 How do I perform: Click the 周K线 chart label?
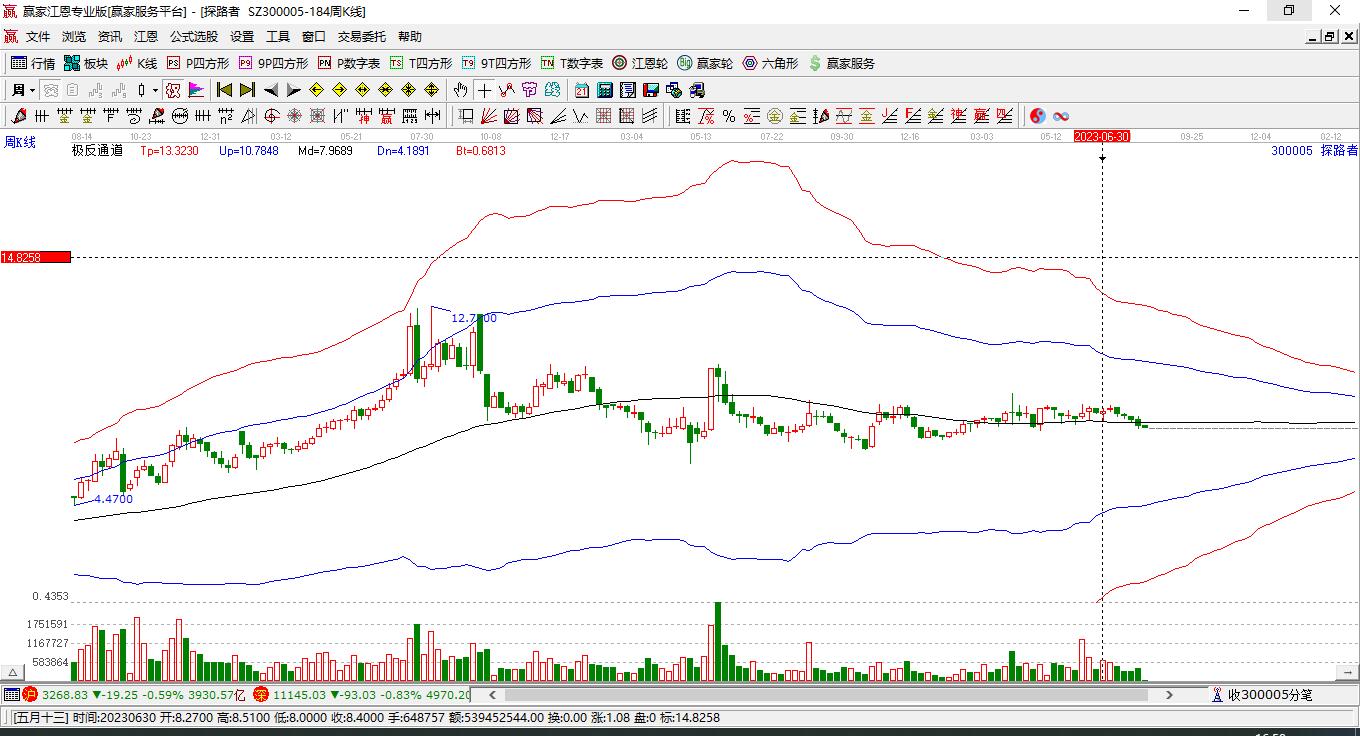pos(20,142)
